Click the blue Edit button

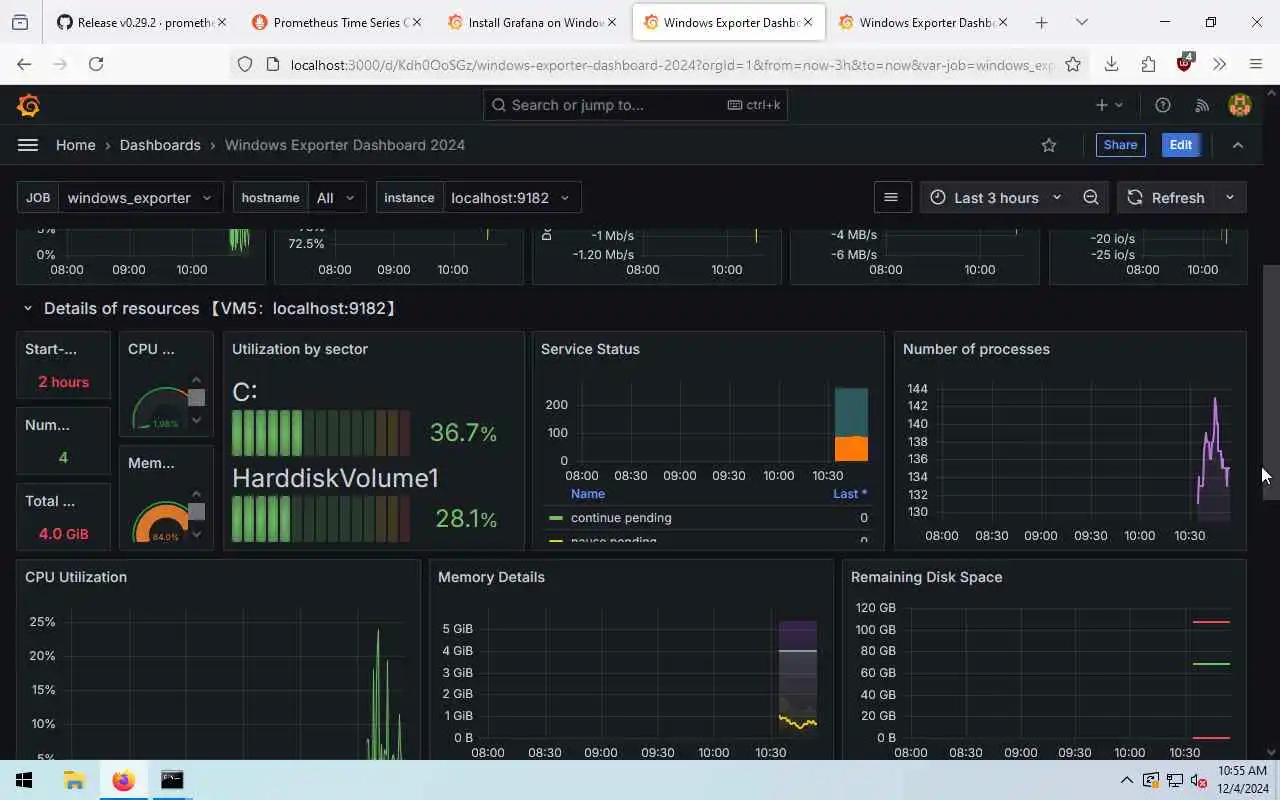[1181, 145]
